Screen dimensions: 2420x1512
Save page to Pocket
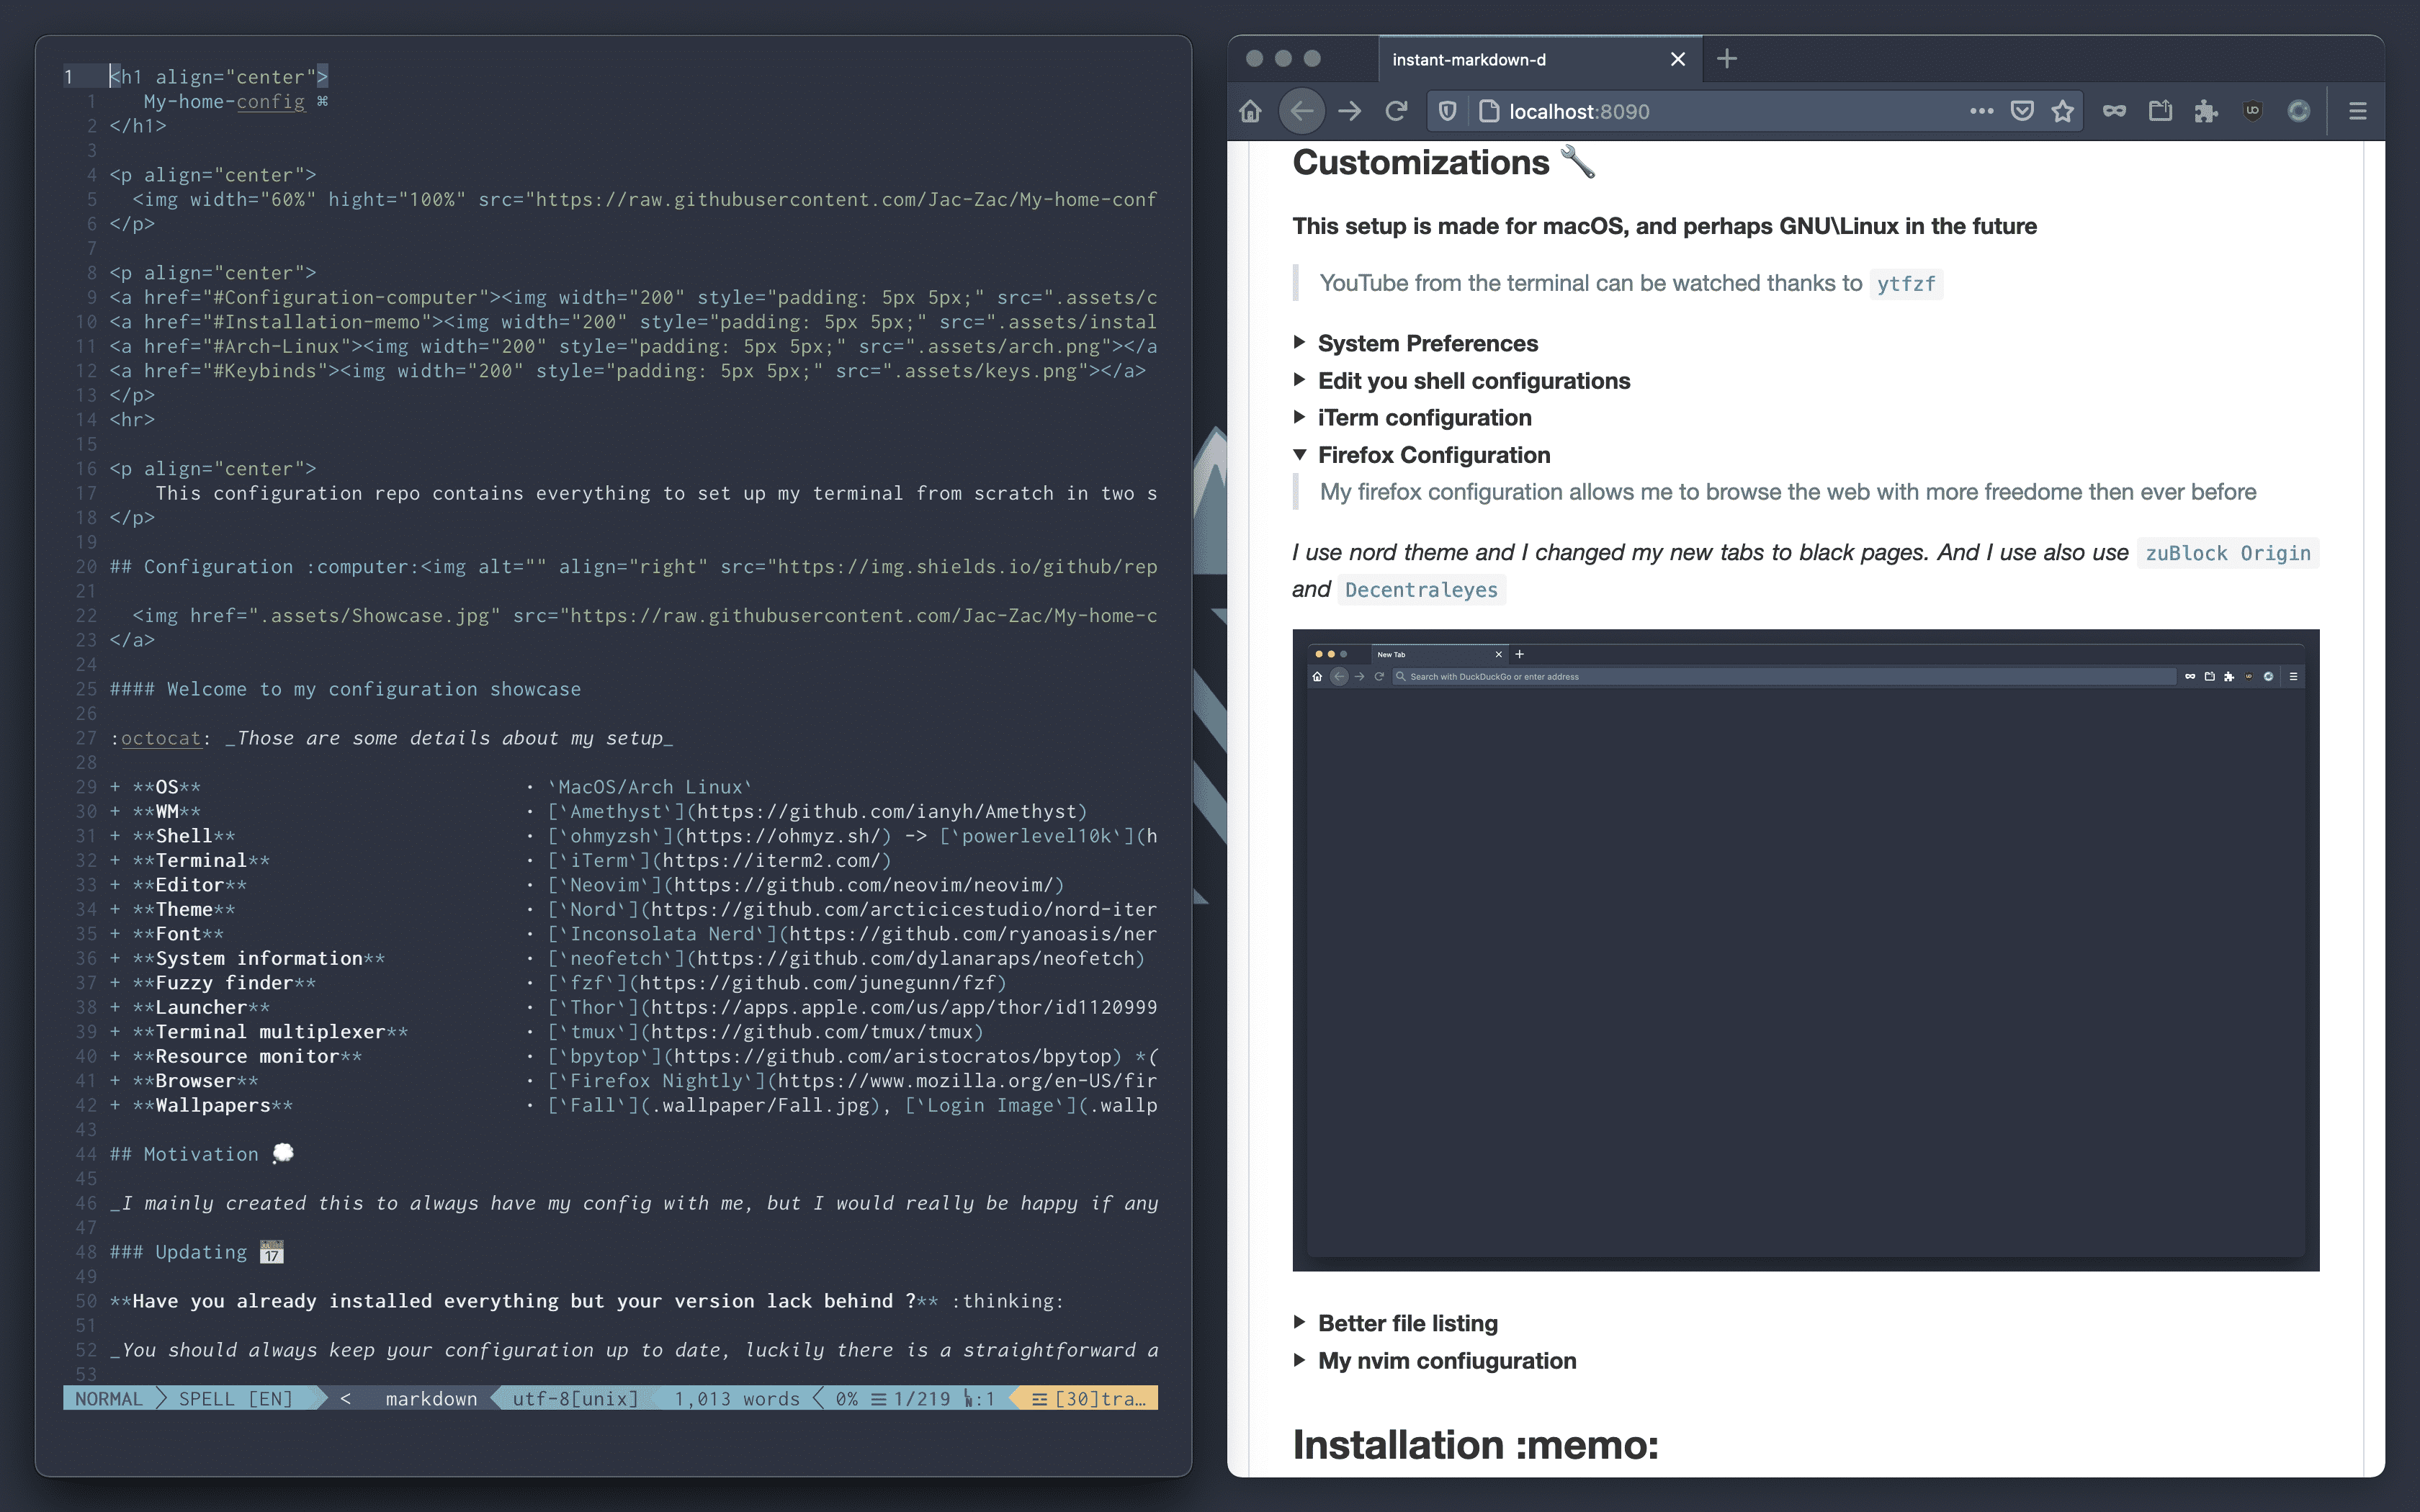pos(2022,111)
